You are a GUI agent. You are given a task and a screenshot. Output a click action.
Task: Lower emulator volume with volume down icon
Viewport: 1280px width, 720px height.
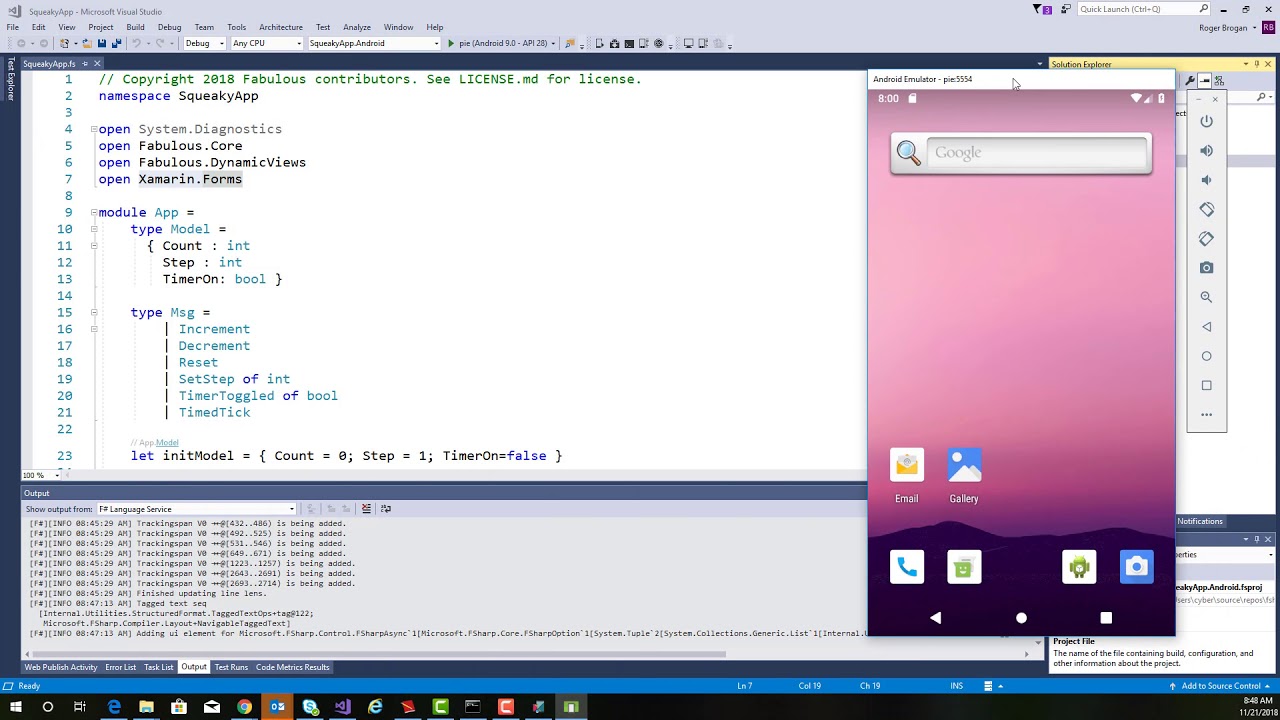[1206, 180]
